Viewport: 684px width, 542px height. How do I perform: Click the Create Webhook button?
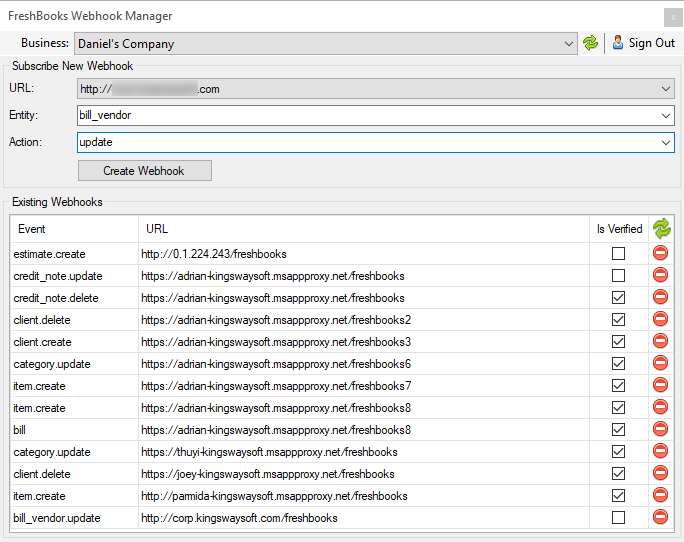point(145,171)
